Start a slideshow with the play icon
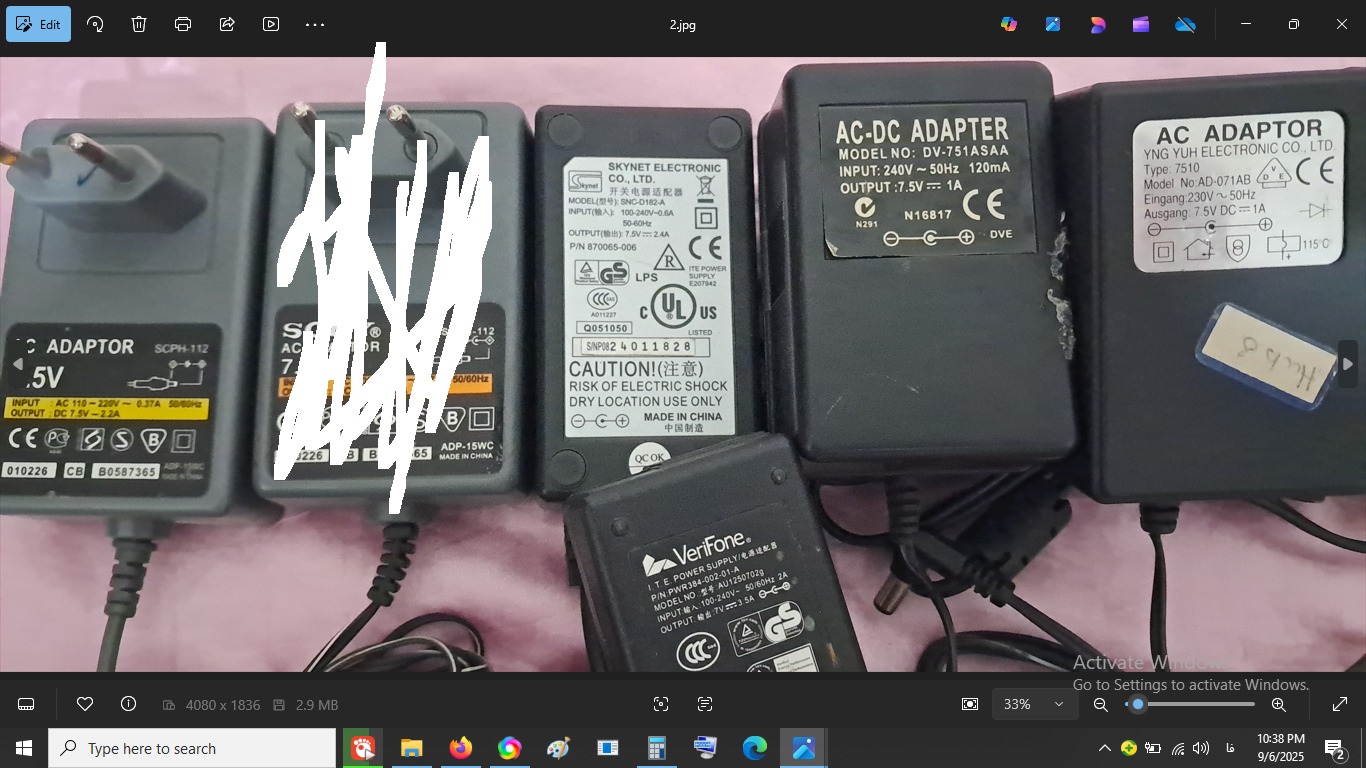This screenshot has width=1366, height=768. 271,24
